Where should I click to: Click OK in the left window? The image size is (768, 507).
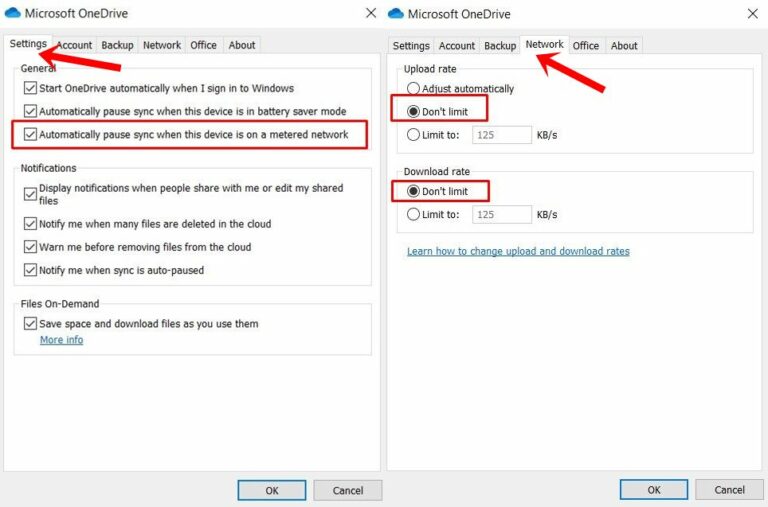tap(272, 490)
